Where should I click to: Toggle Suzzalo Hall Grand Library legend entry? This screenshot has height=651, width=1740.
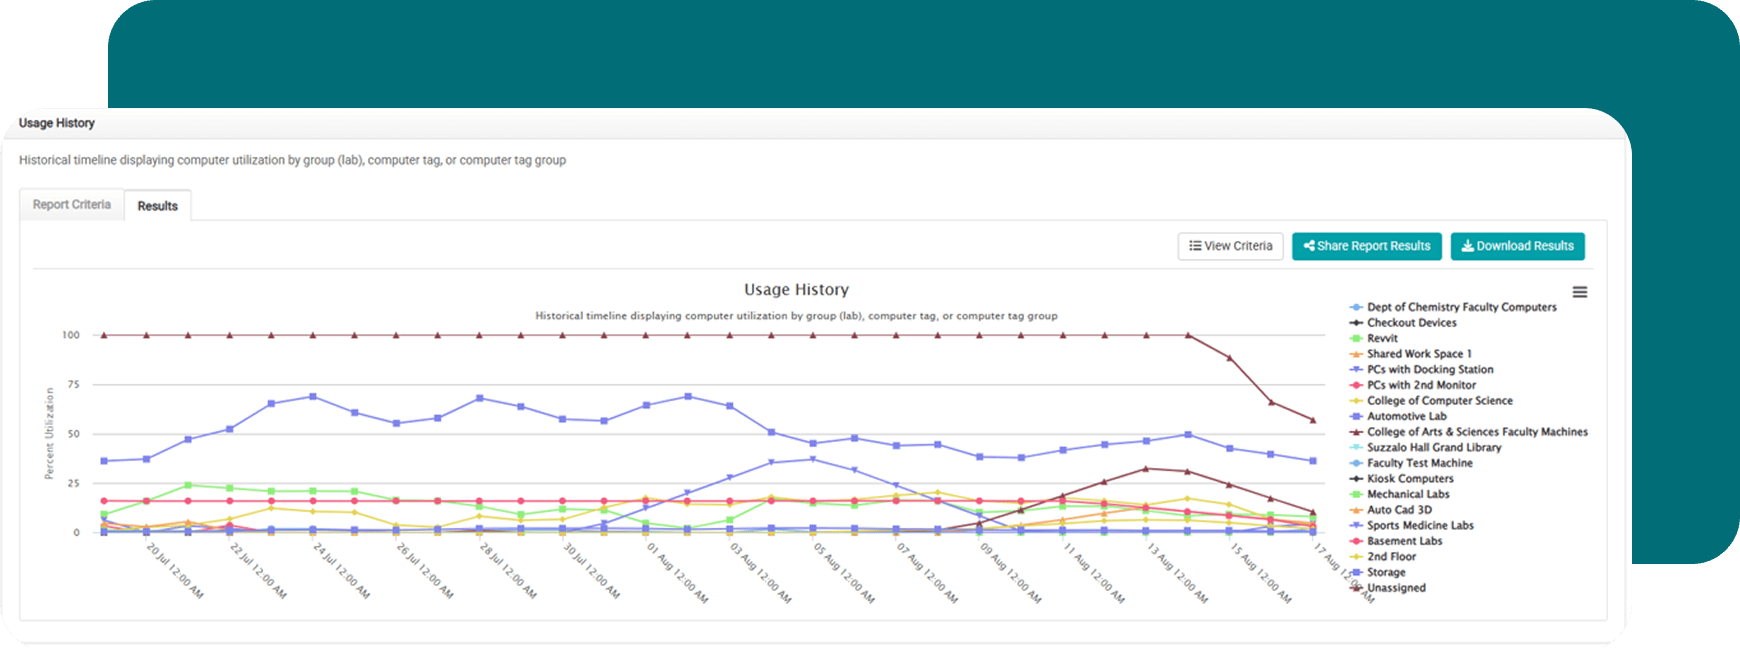point(1425,447)
